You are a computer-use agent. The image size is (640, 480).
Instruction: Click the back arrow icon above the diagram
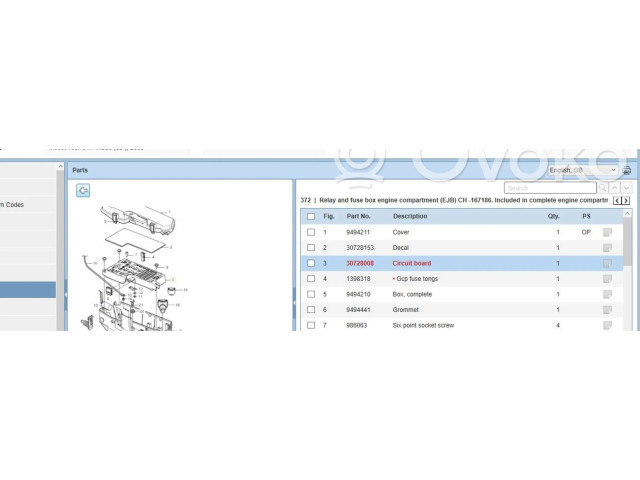tap(83, 190)
